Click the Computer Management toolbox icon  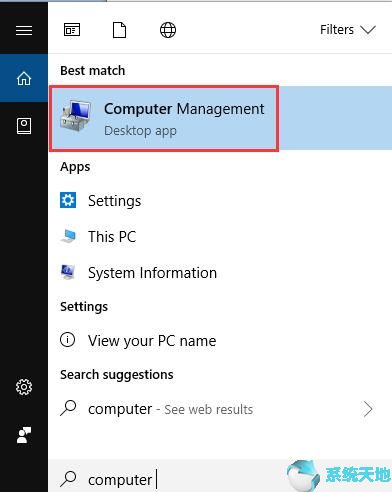click(76, 116)
